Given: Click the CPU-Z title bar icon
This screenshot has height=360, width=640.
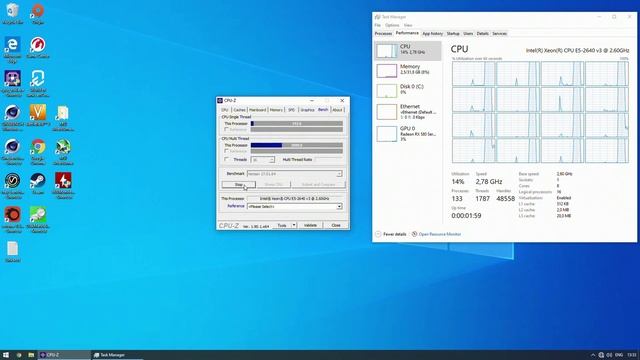Looking at the screenshot, I should point(220,100).
